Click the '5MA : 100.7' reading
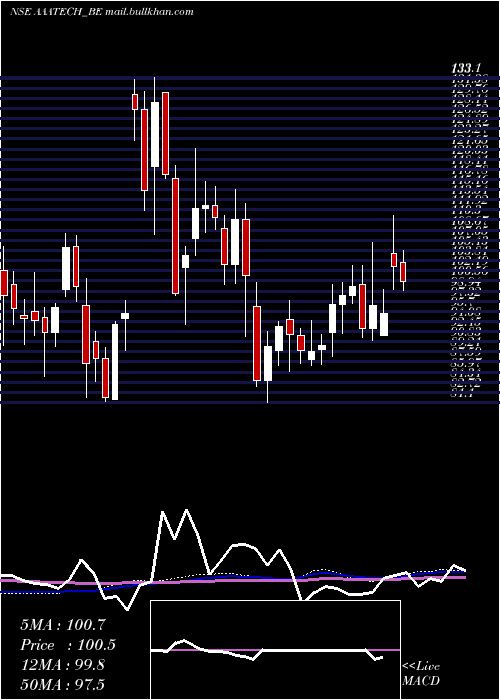This screenshot has width=500, height=700. pyautogui.click(x=62, y=625)
